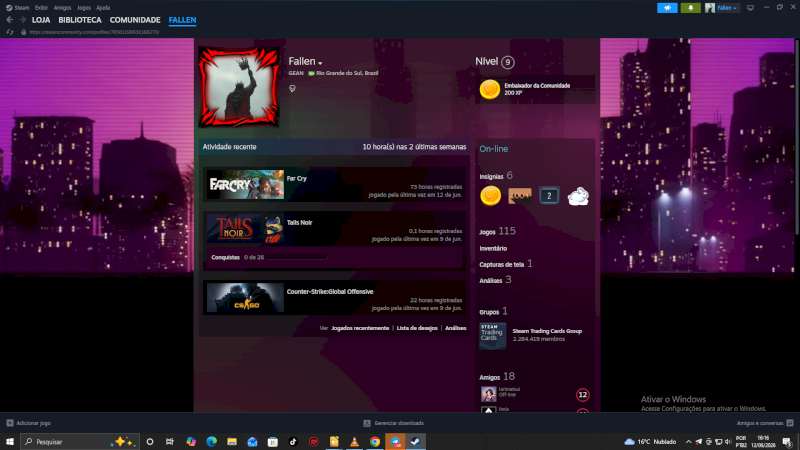Click the friend level 12 badge
The height and width of the screenshot is (450, 800).
pyautogui.click(x=583, y=395)
